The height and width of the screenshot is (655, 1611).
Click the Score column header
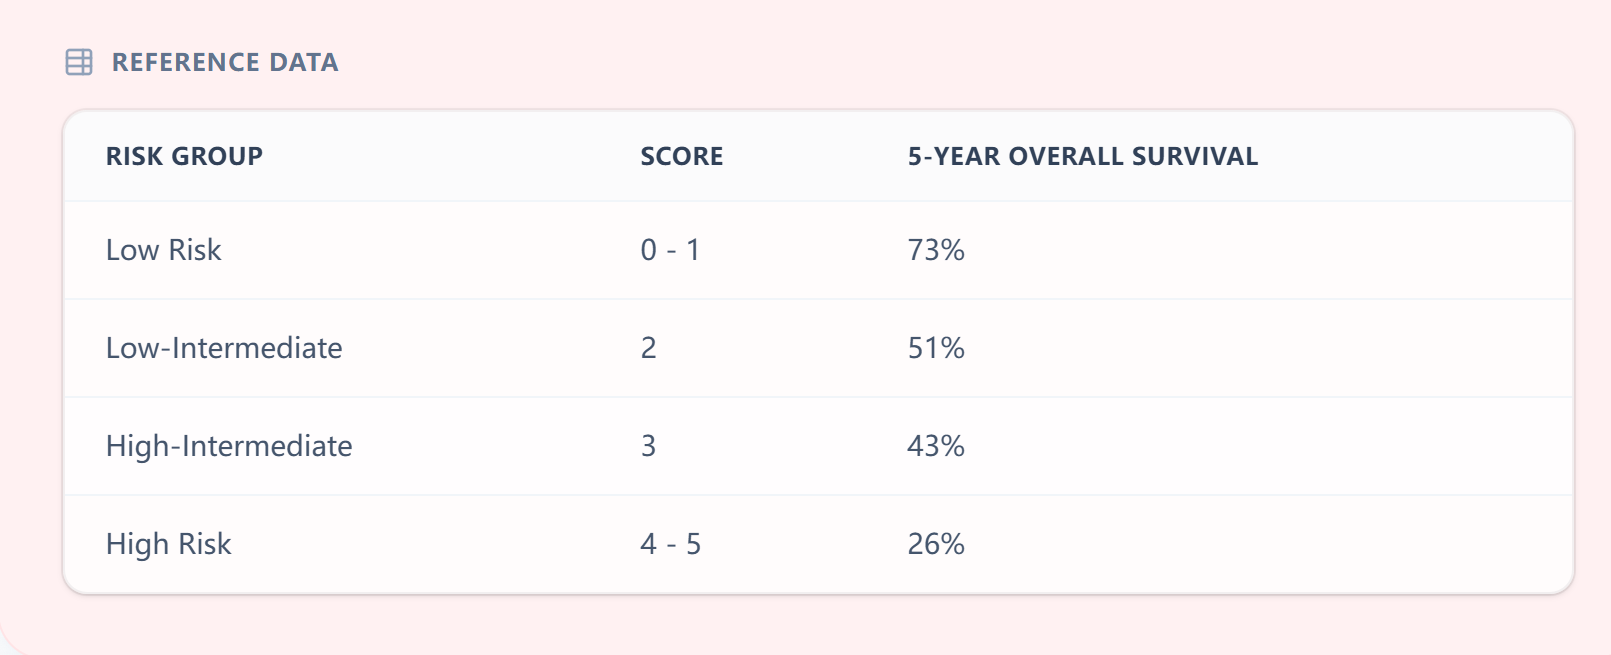coord(681,156)
